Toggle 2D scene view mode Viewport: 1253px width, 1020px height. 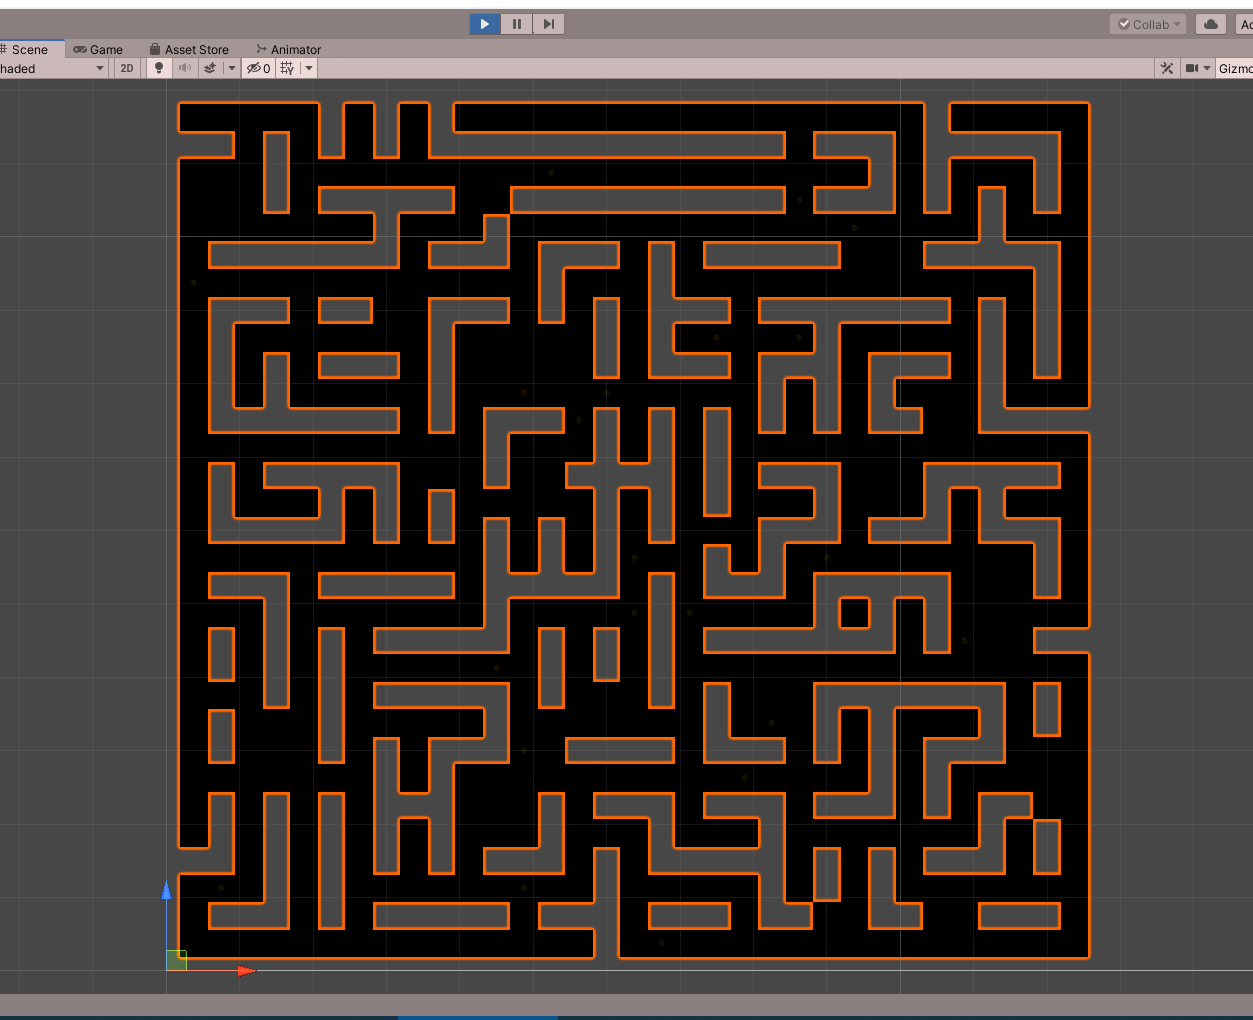[x=127, y=68]
